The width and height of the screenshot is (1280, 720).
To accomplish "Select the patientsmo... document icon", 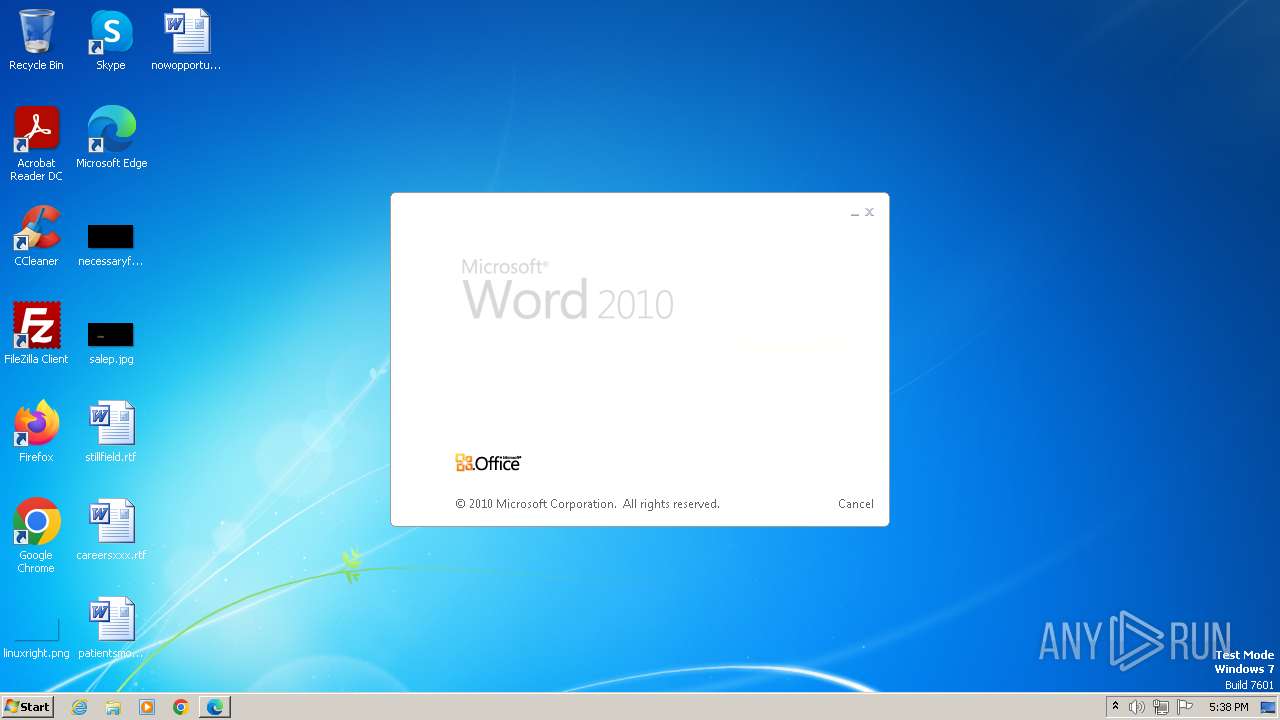I will 111,628.
